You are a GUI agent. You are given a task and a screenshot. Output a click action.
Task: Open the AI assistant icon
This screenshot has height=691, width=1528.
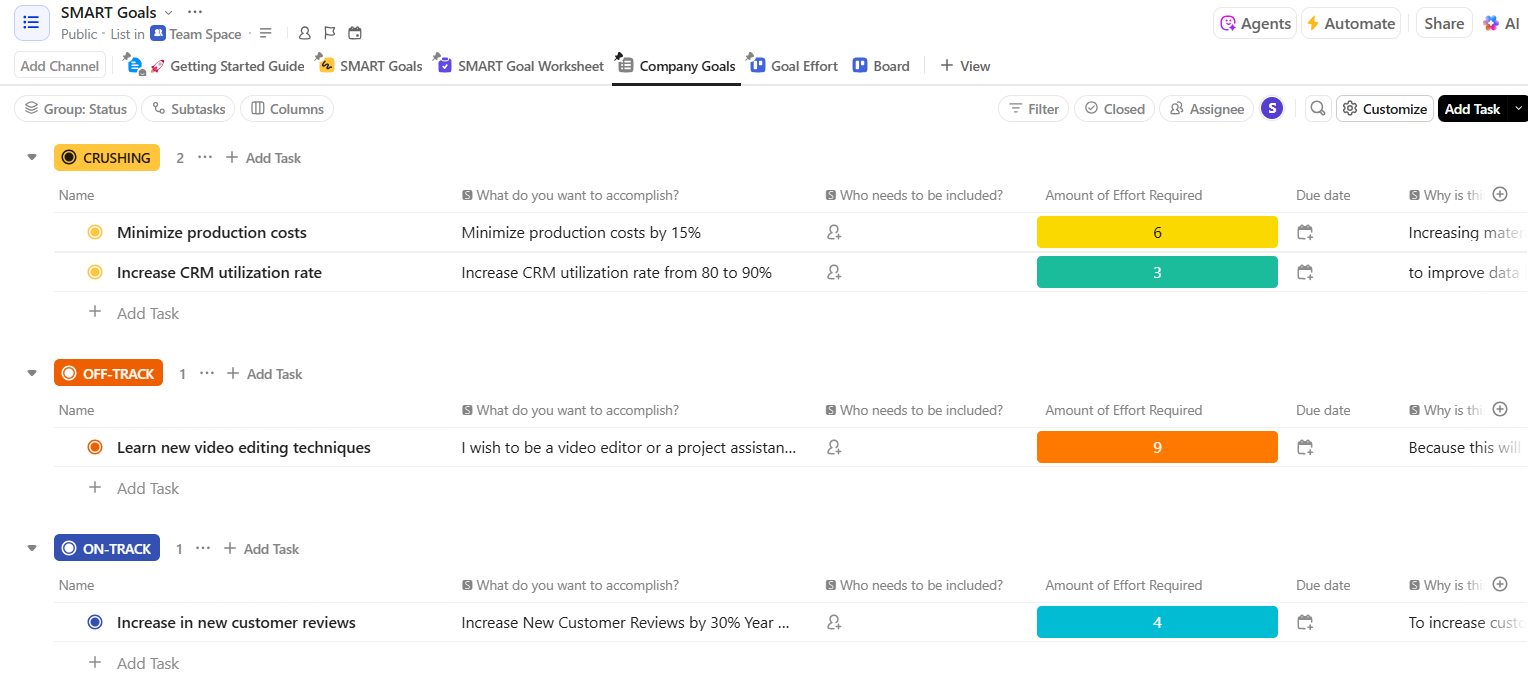tap(1501, 23)
